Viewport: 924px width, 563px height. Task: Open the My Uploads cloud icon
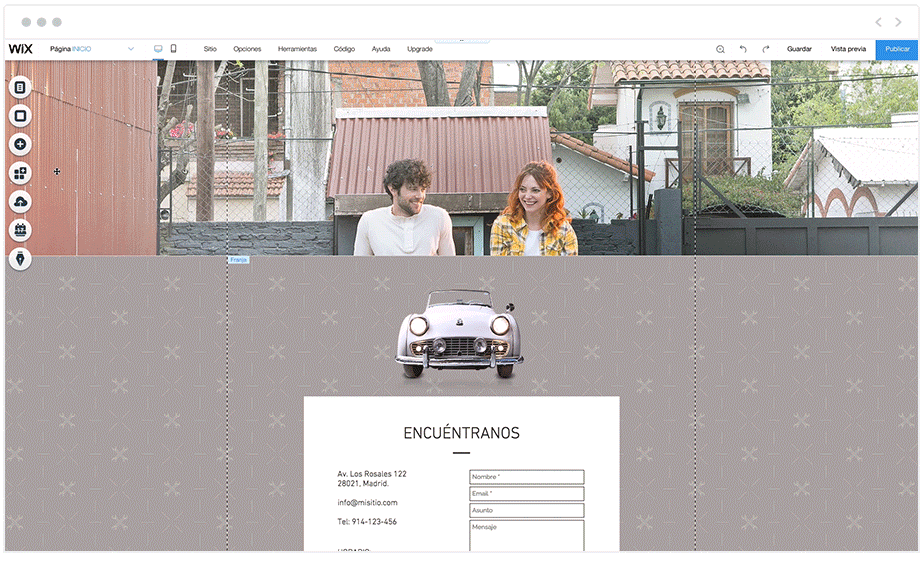point(20,202)
